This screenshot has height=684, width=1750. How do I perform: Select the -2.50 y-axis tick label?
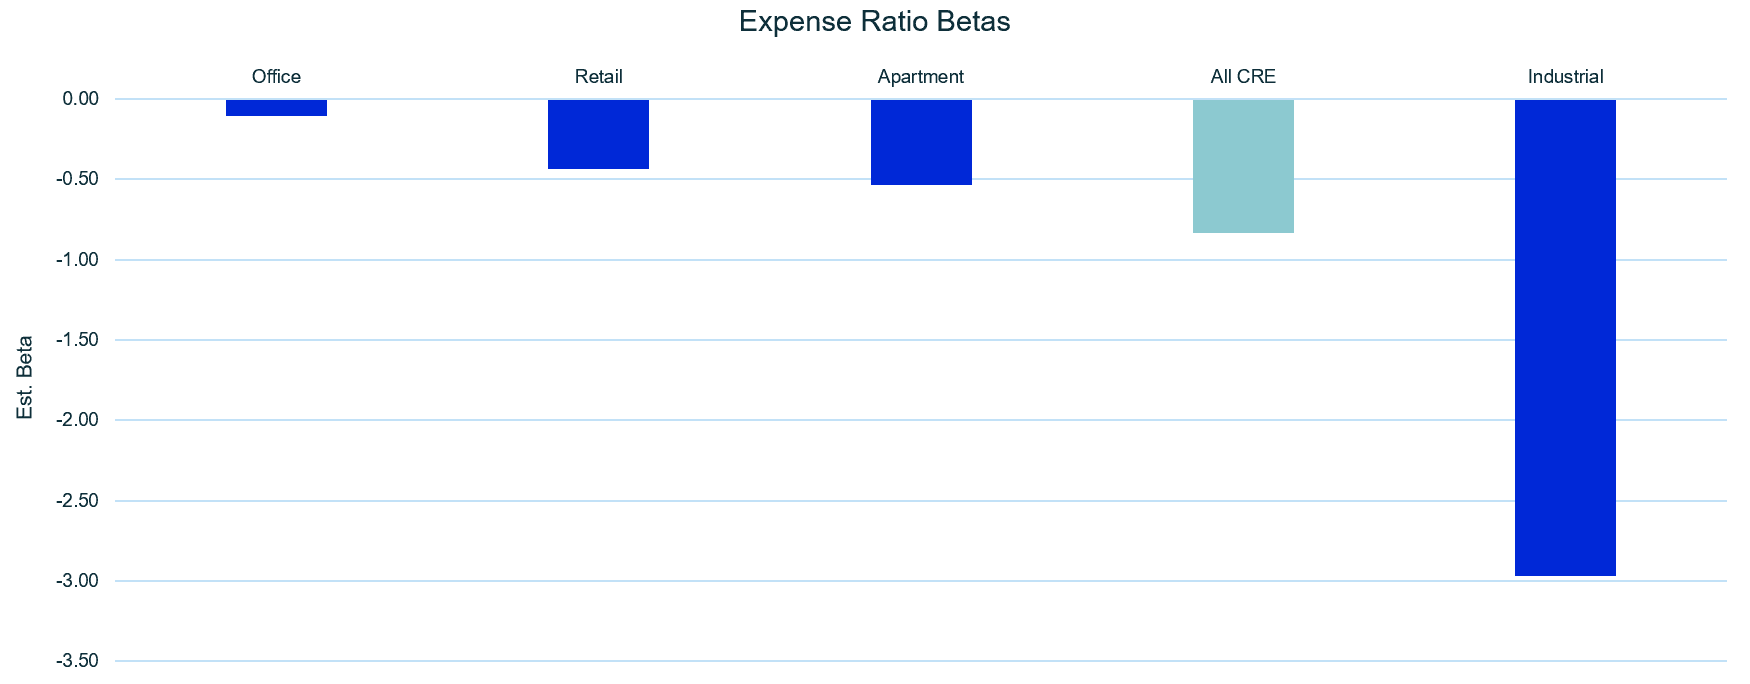point(77,501)
